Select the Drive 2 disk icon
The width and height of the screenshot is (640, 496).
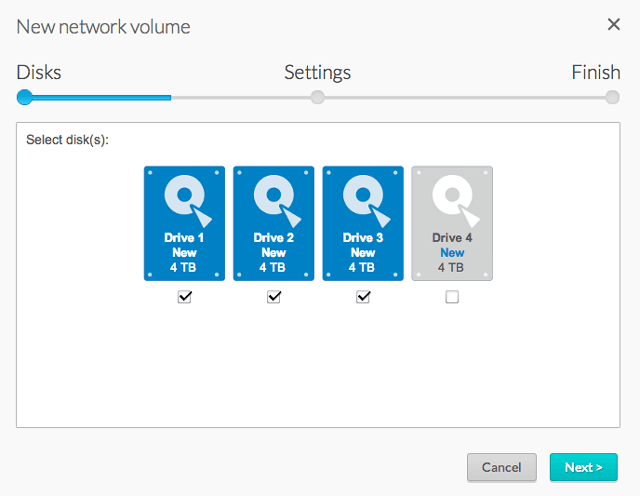point(273,223)
